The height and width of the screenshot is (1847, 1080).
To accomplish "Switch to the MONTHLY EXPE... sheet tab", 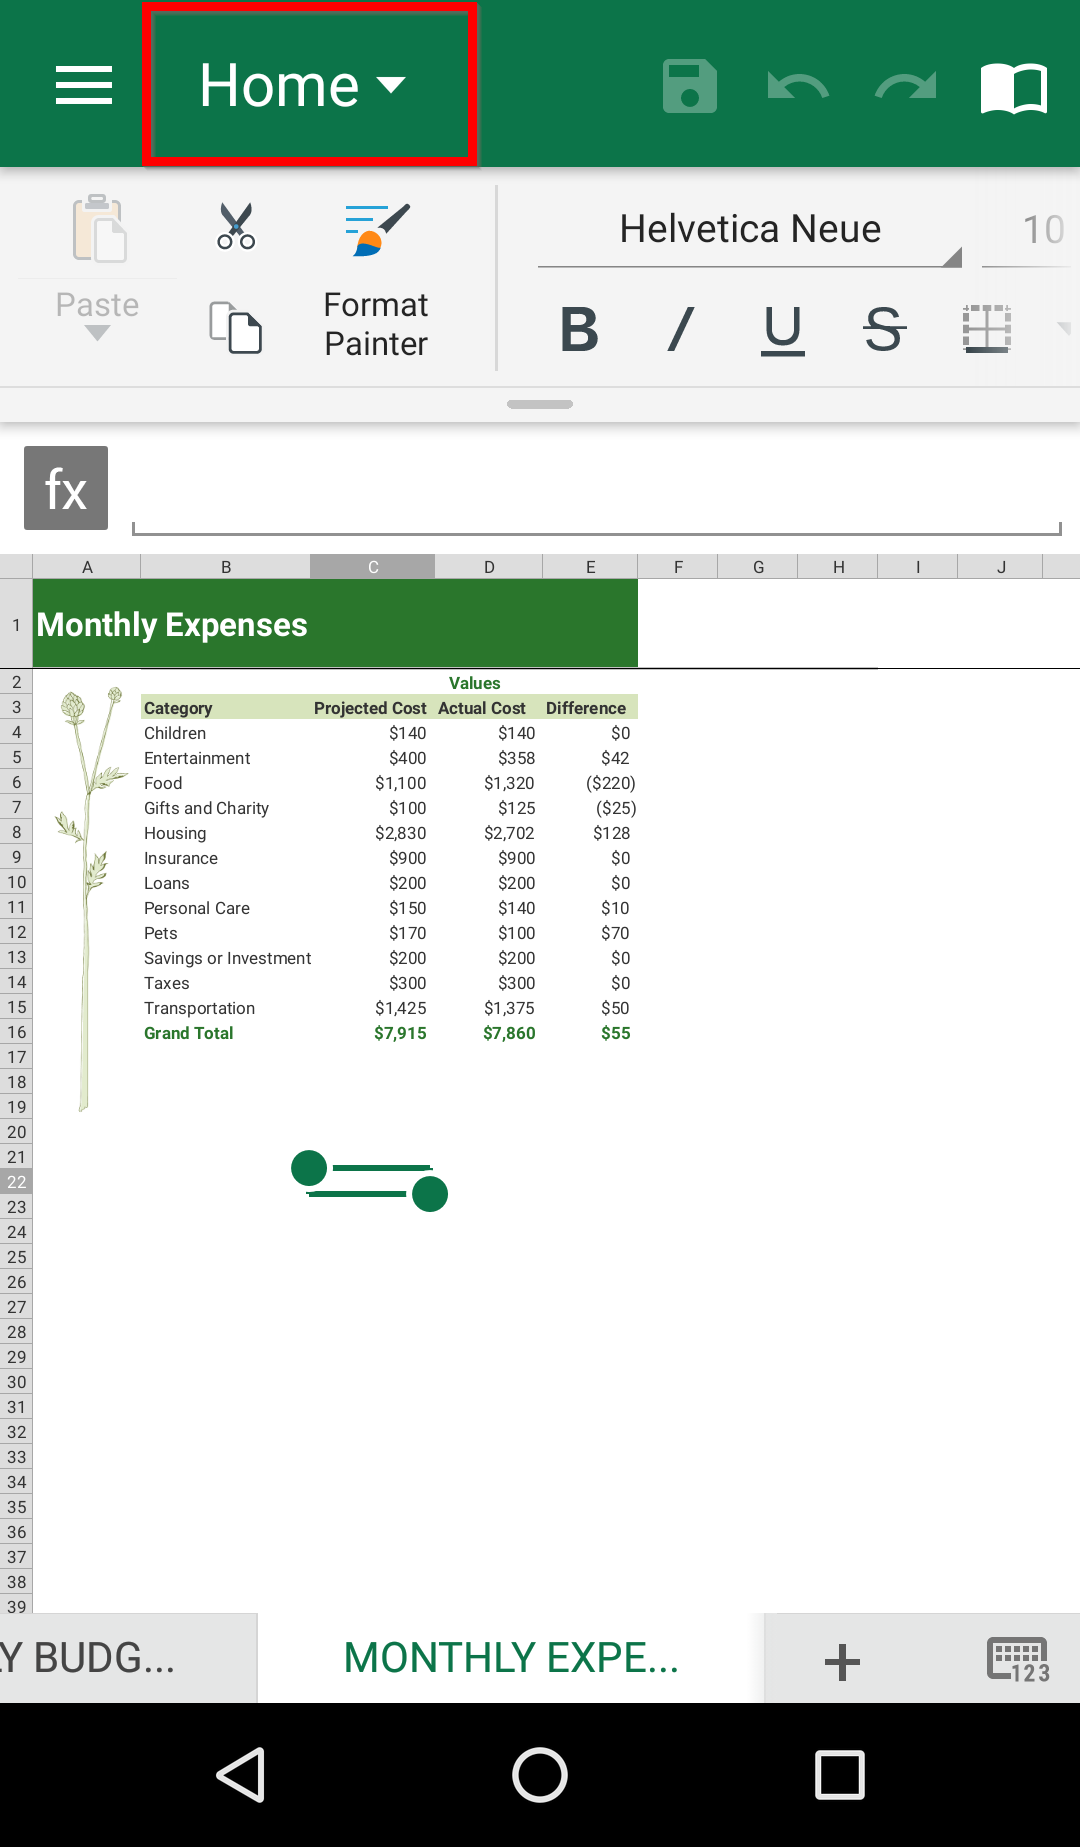I will point(511,1658).
